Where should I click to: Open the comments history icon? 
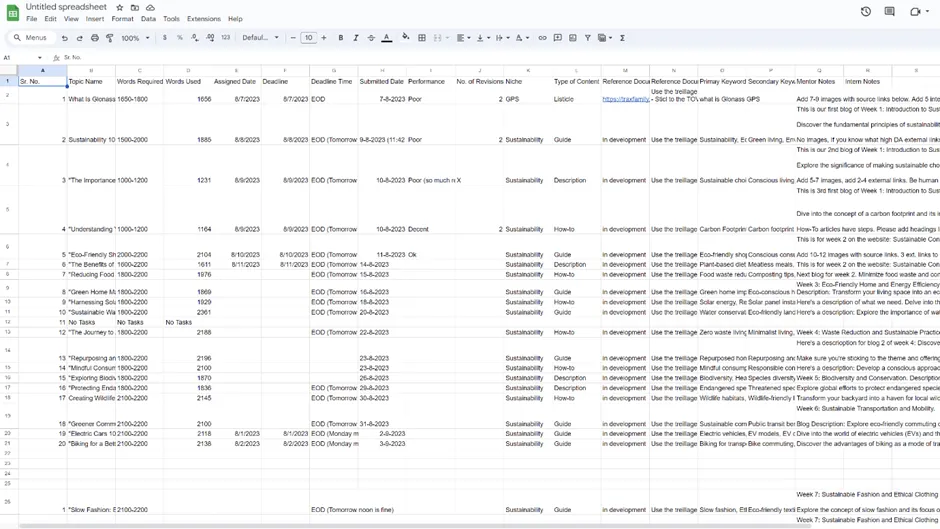click(x=890, y=11)
